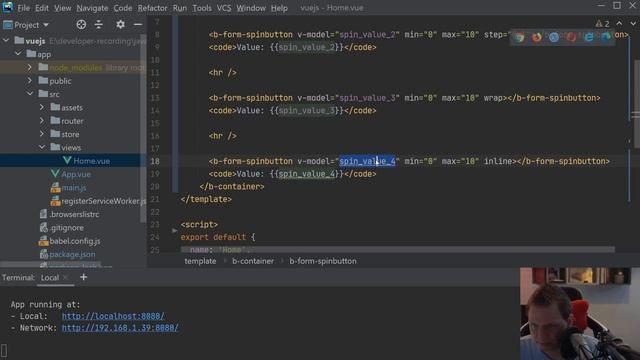The image size is (640, 360).
Task: Select App.vue in project tree
Action: click(76, 174)
